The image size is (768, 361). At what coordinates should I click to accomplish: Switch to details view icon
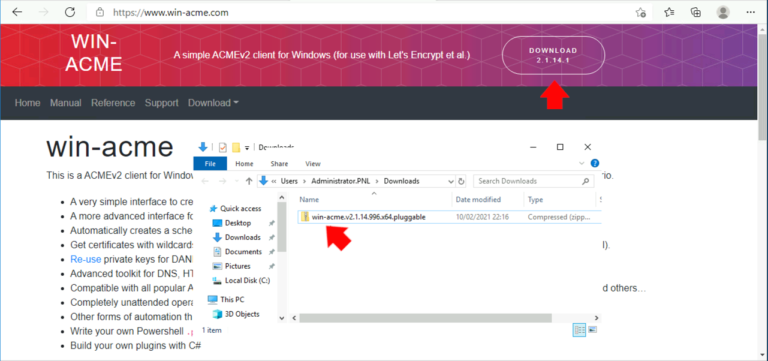579,331
